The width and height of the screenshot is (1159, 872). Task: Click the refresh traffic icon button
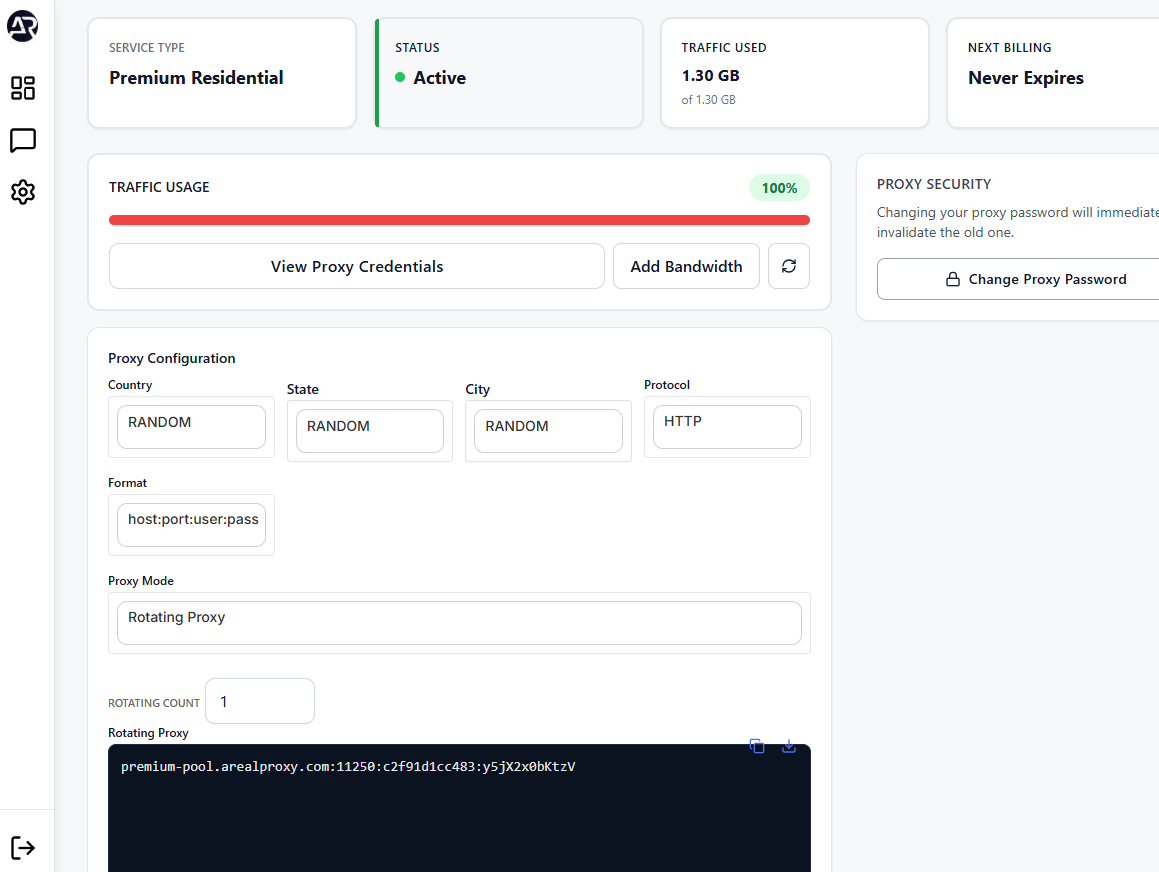click(x=789, y=266)
